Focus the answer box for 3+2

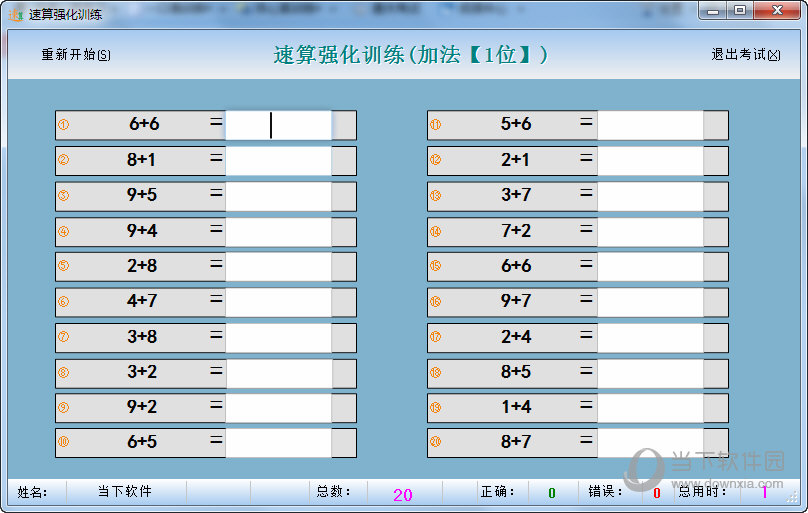click(279, 373)
